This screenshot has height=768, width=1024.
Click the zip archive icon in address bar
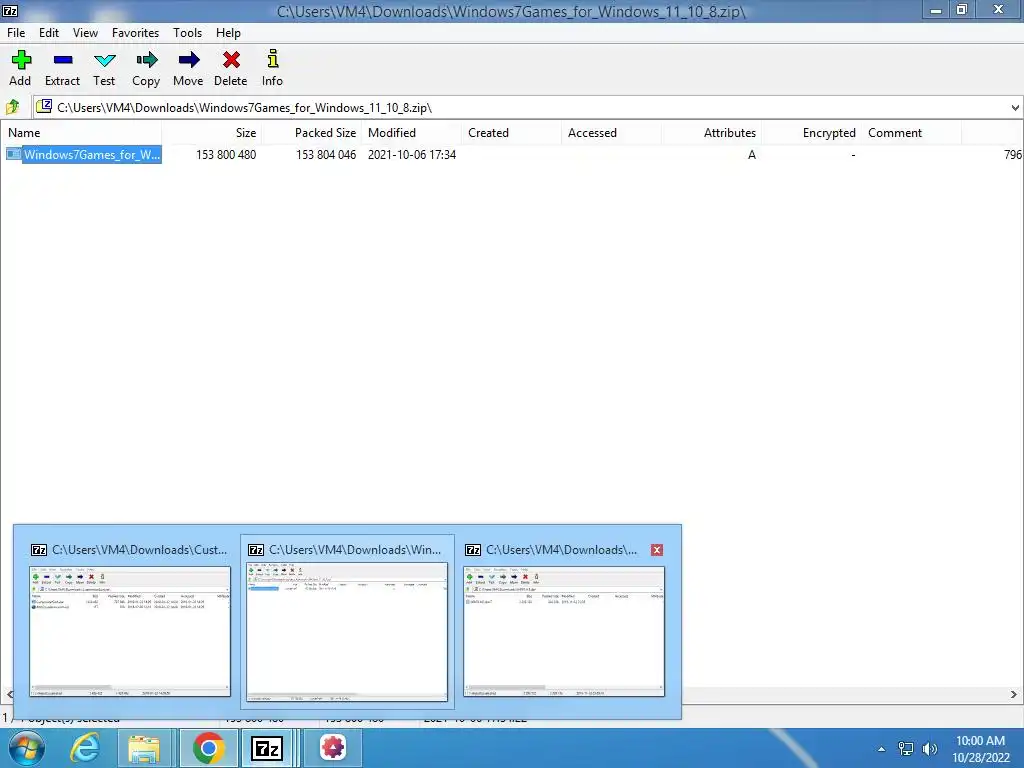44,106
